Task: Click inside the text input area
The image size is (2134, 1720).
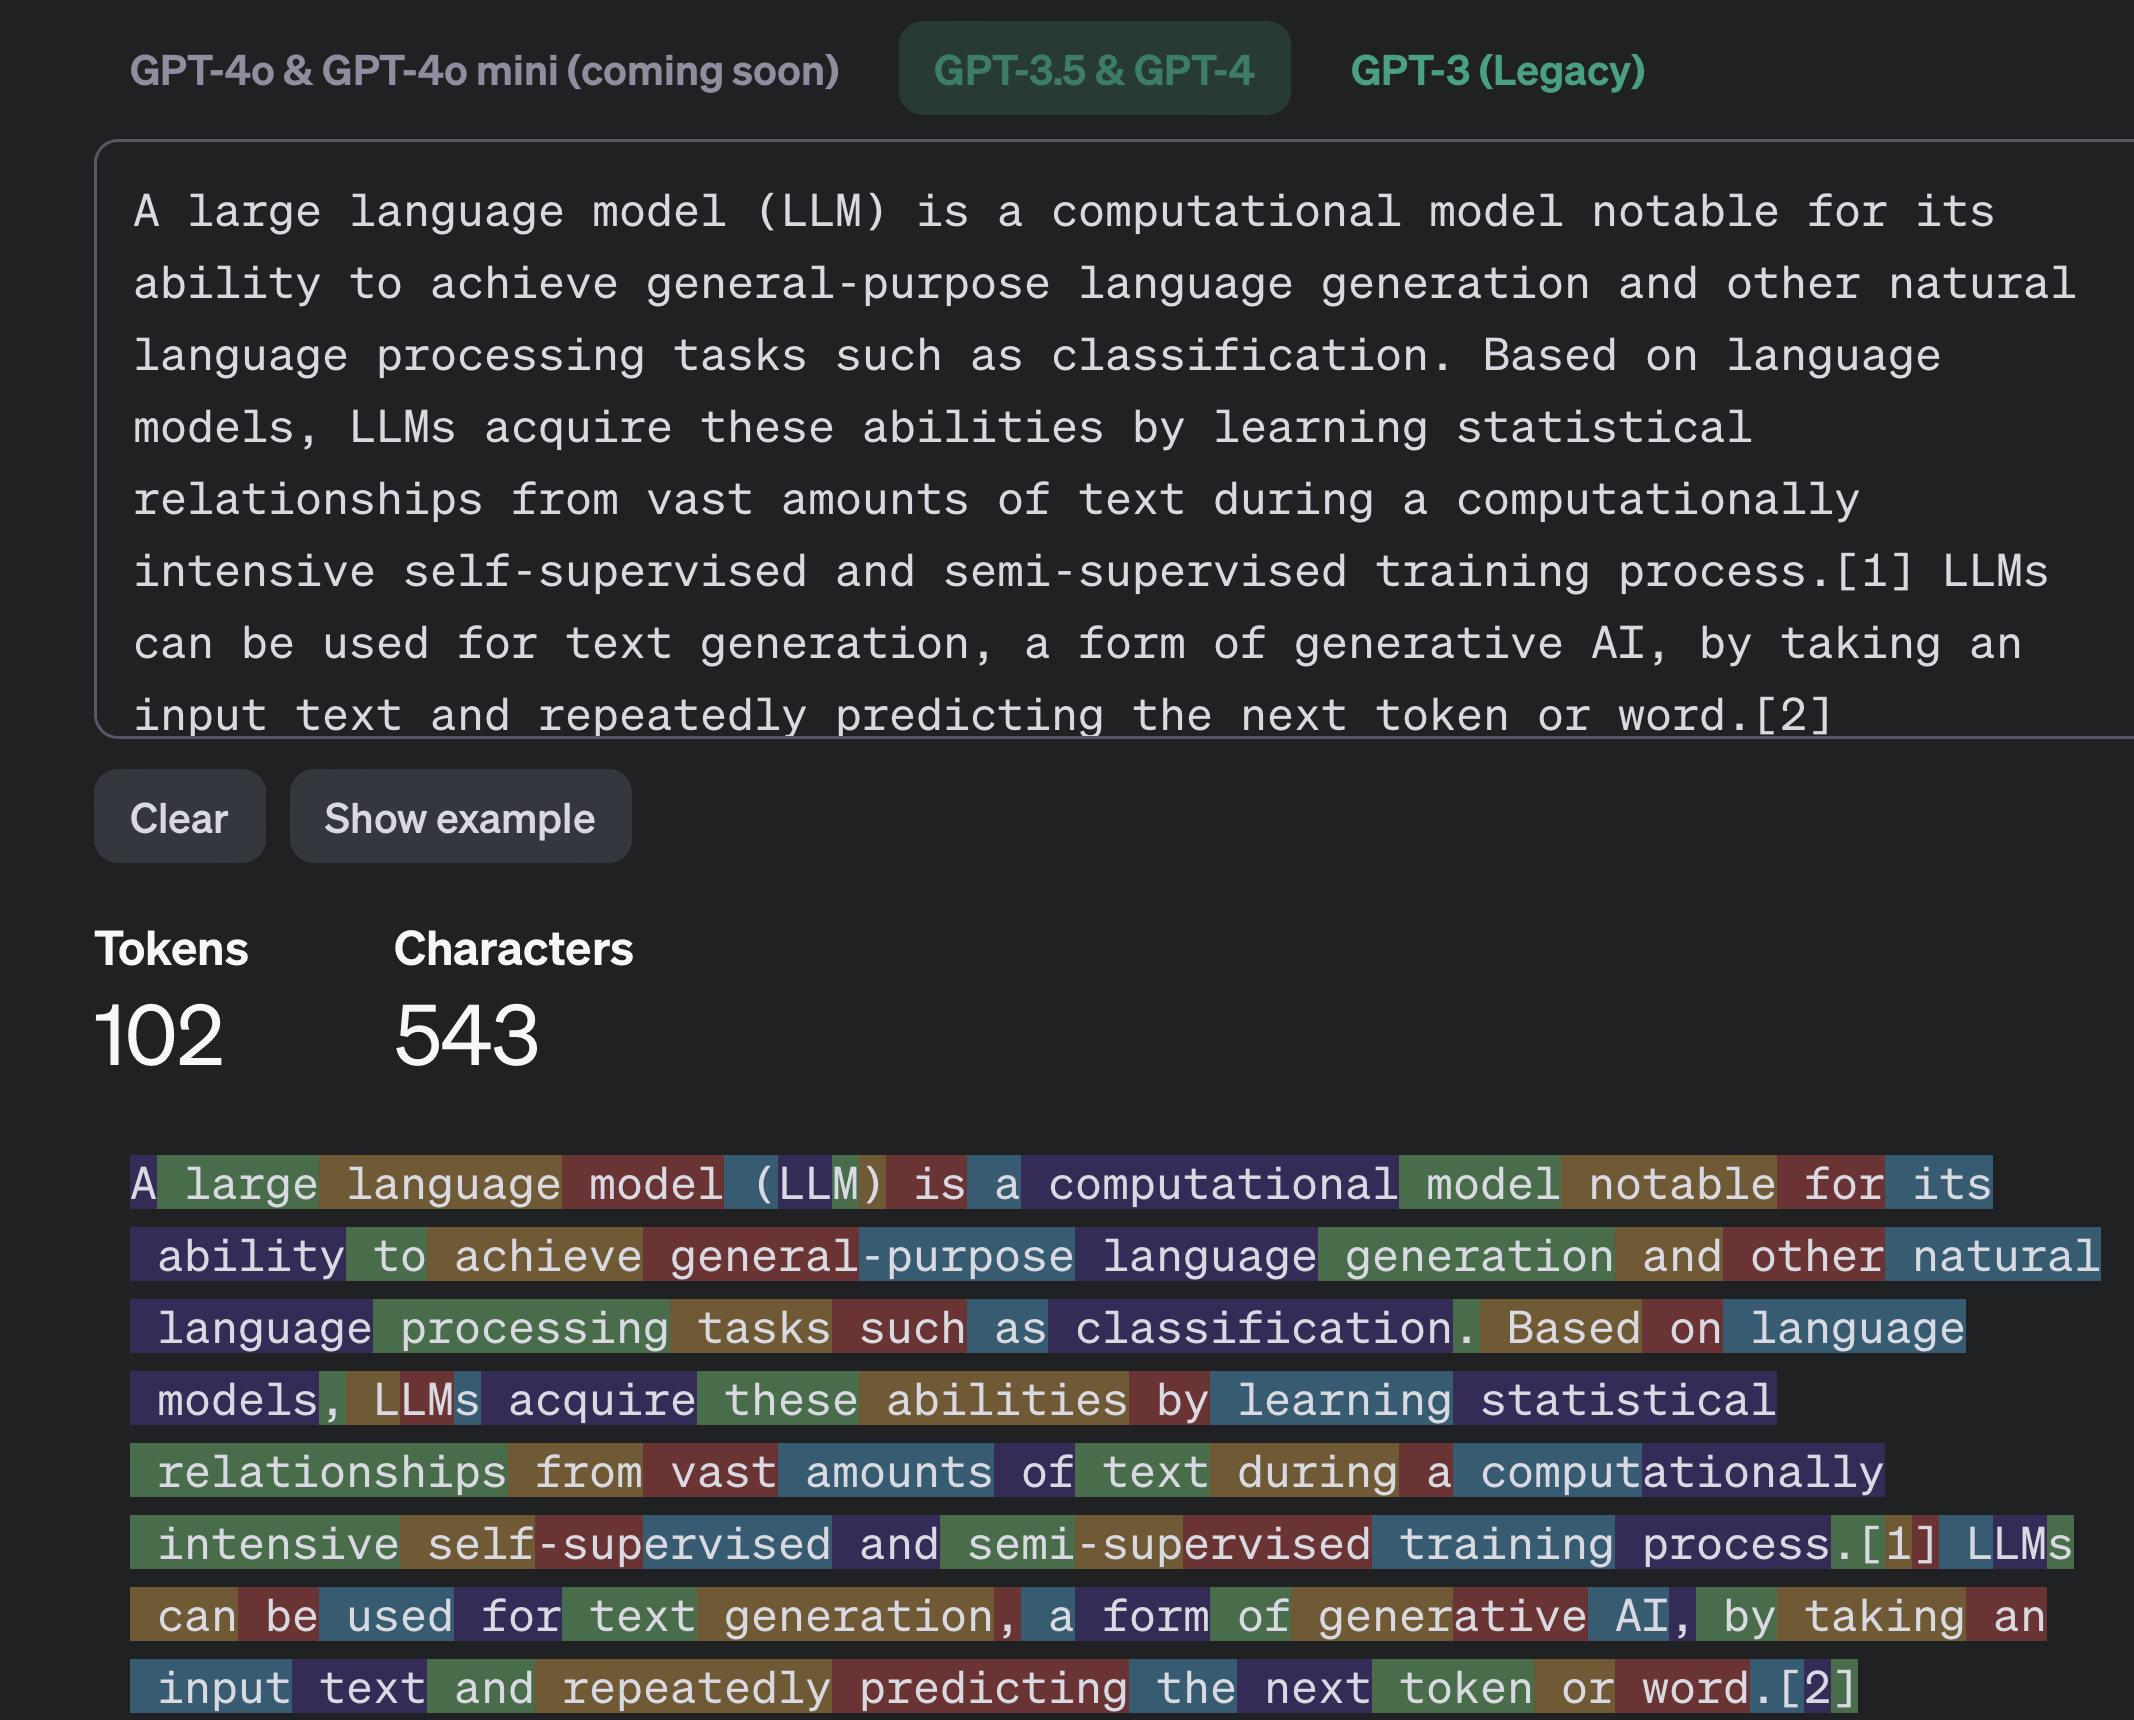Action: 1100,440
